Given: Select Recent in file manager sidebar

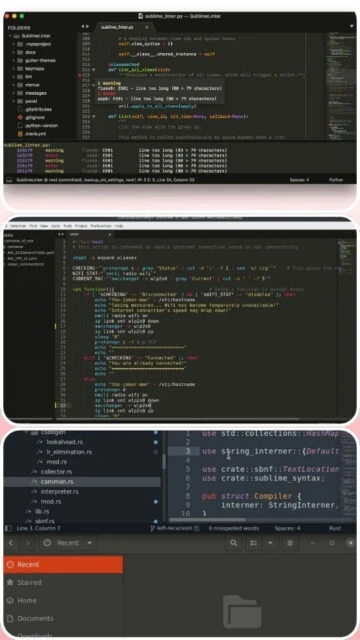Looking at the screenshot, I should 63,564.
